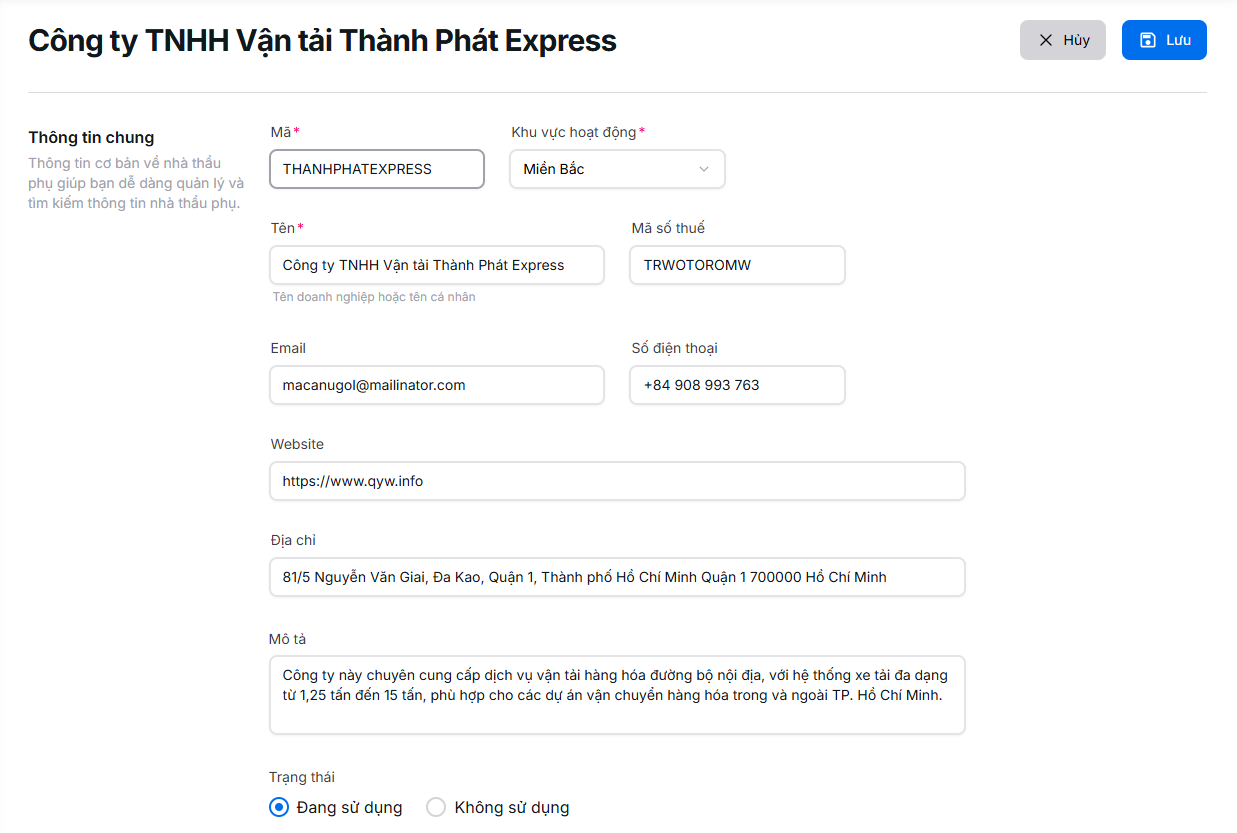Focus the Tên company name field
Viewport: 1237px width, 833px height.
pyautogui.click(x=437, y=265)
